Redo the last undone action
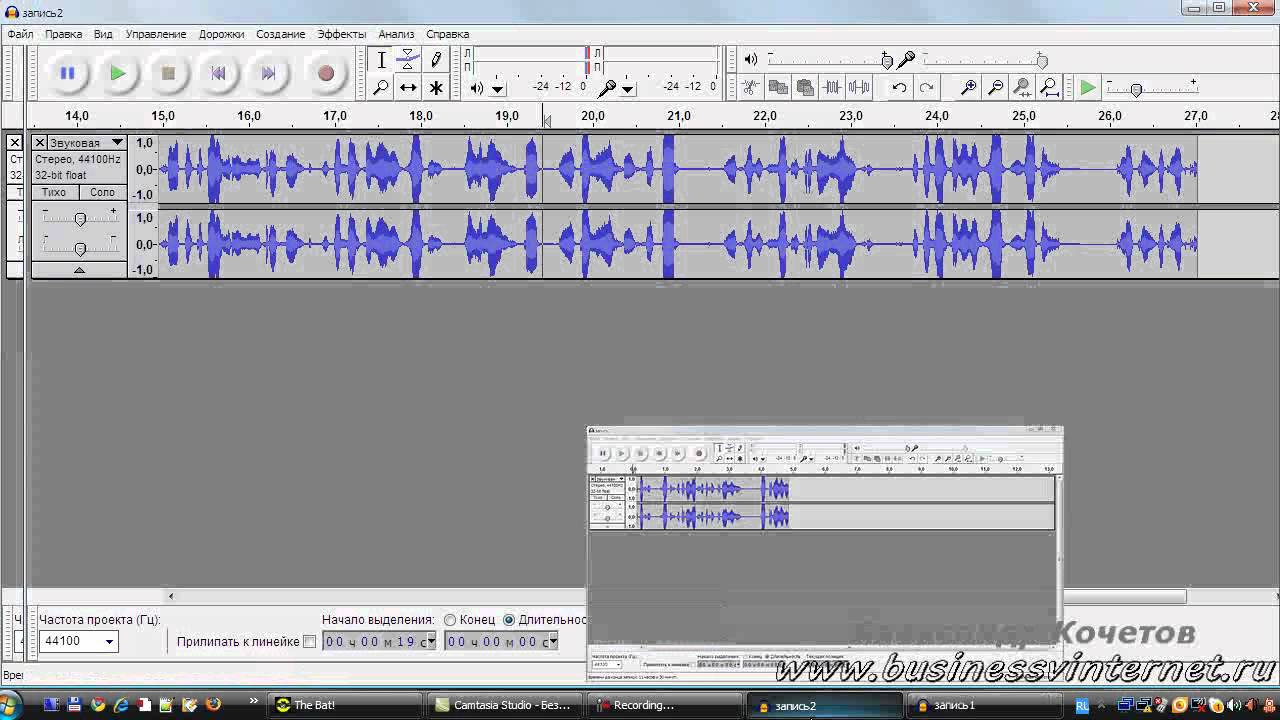The width and height of the screenshot is (1280, 720). point(926,88)
